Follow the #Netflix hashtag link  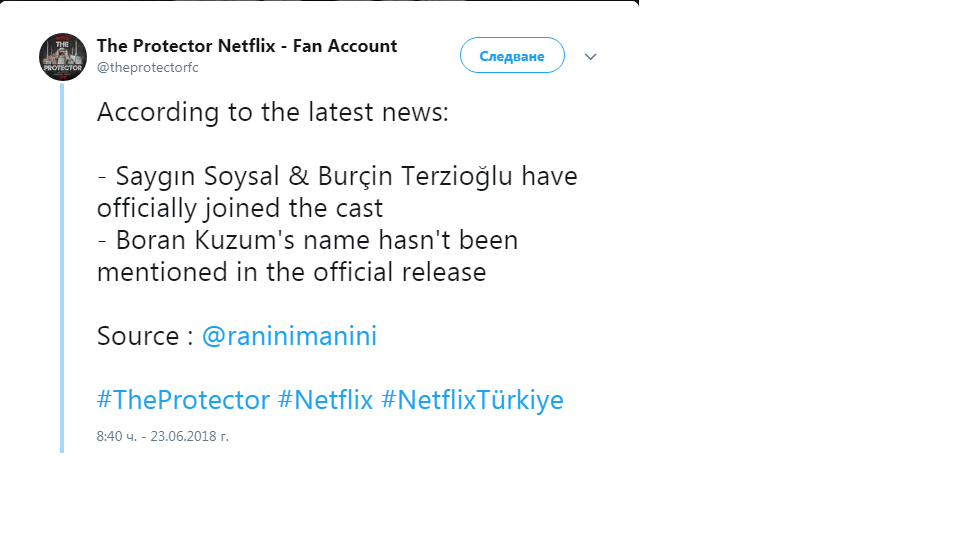(325, 400)
